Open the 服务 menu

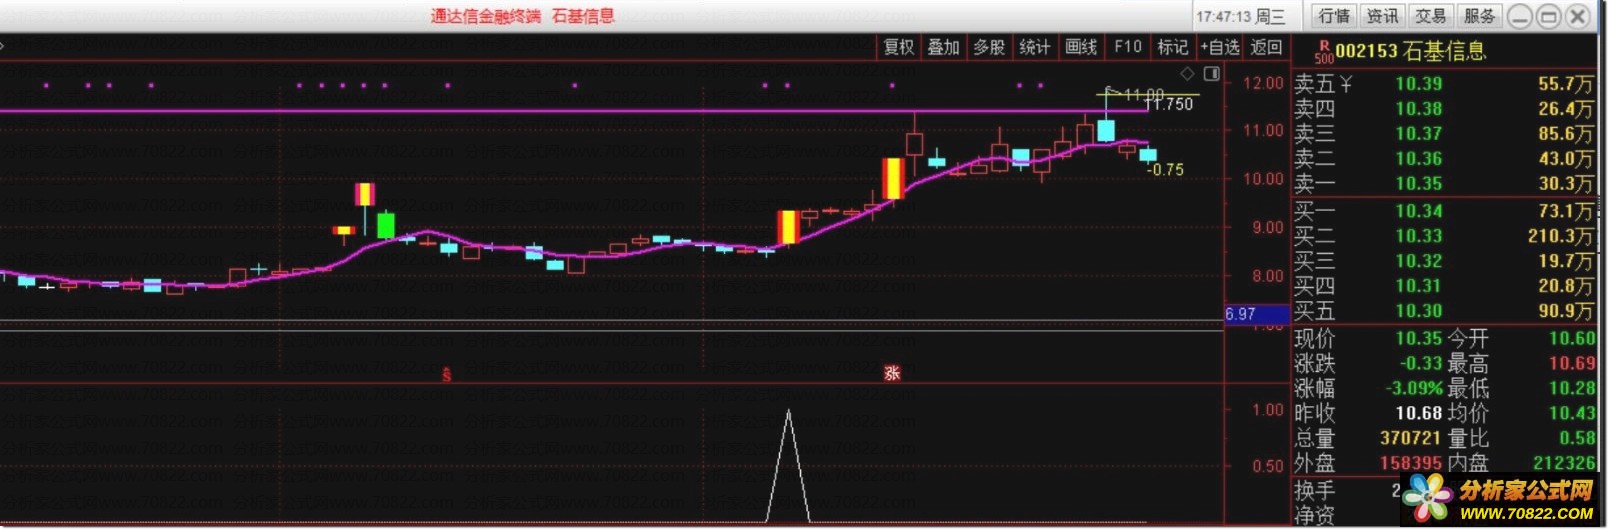tap(1479, 16)
